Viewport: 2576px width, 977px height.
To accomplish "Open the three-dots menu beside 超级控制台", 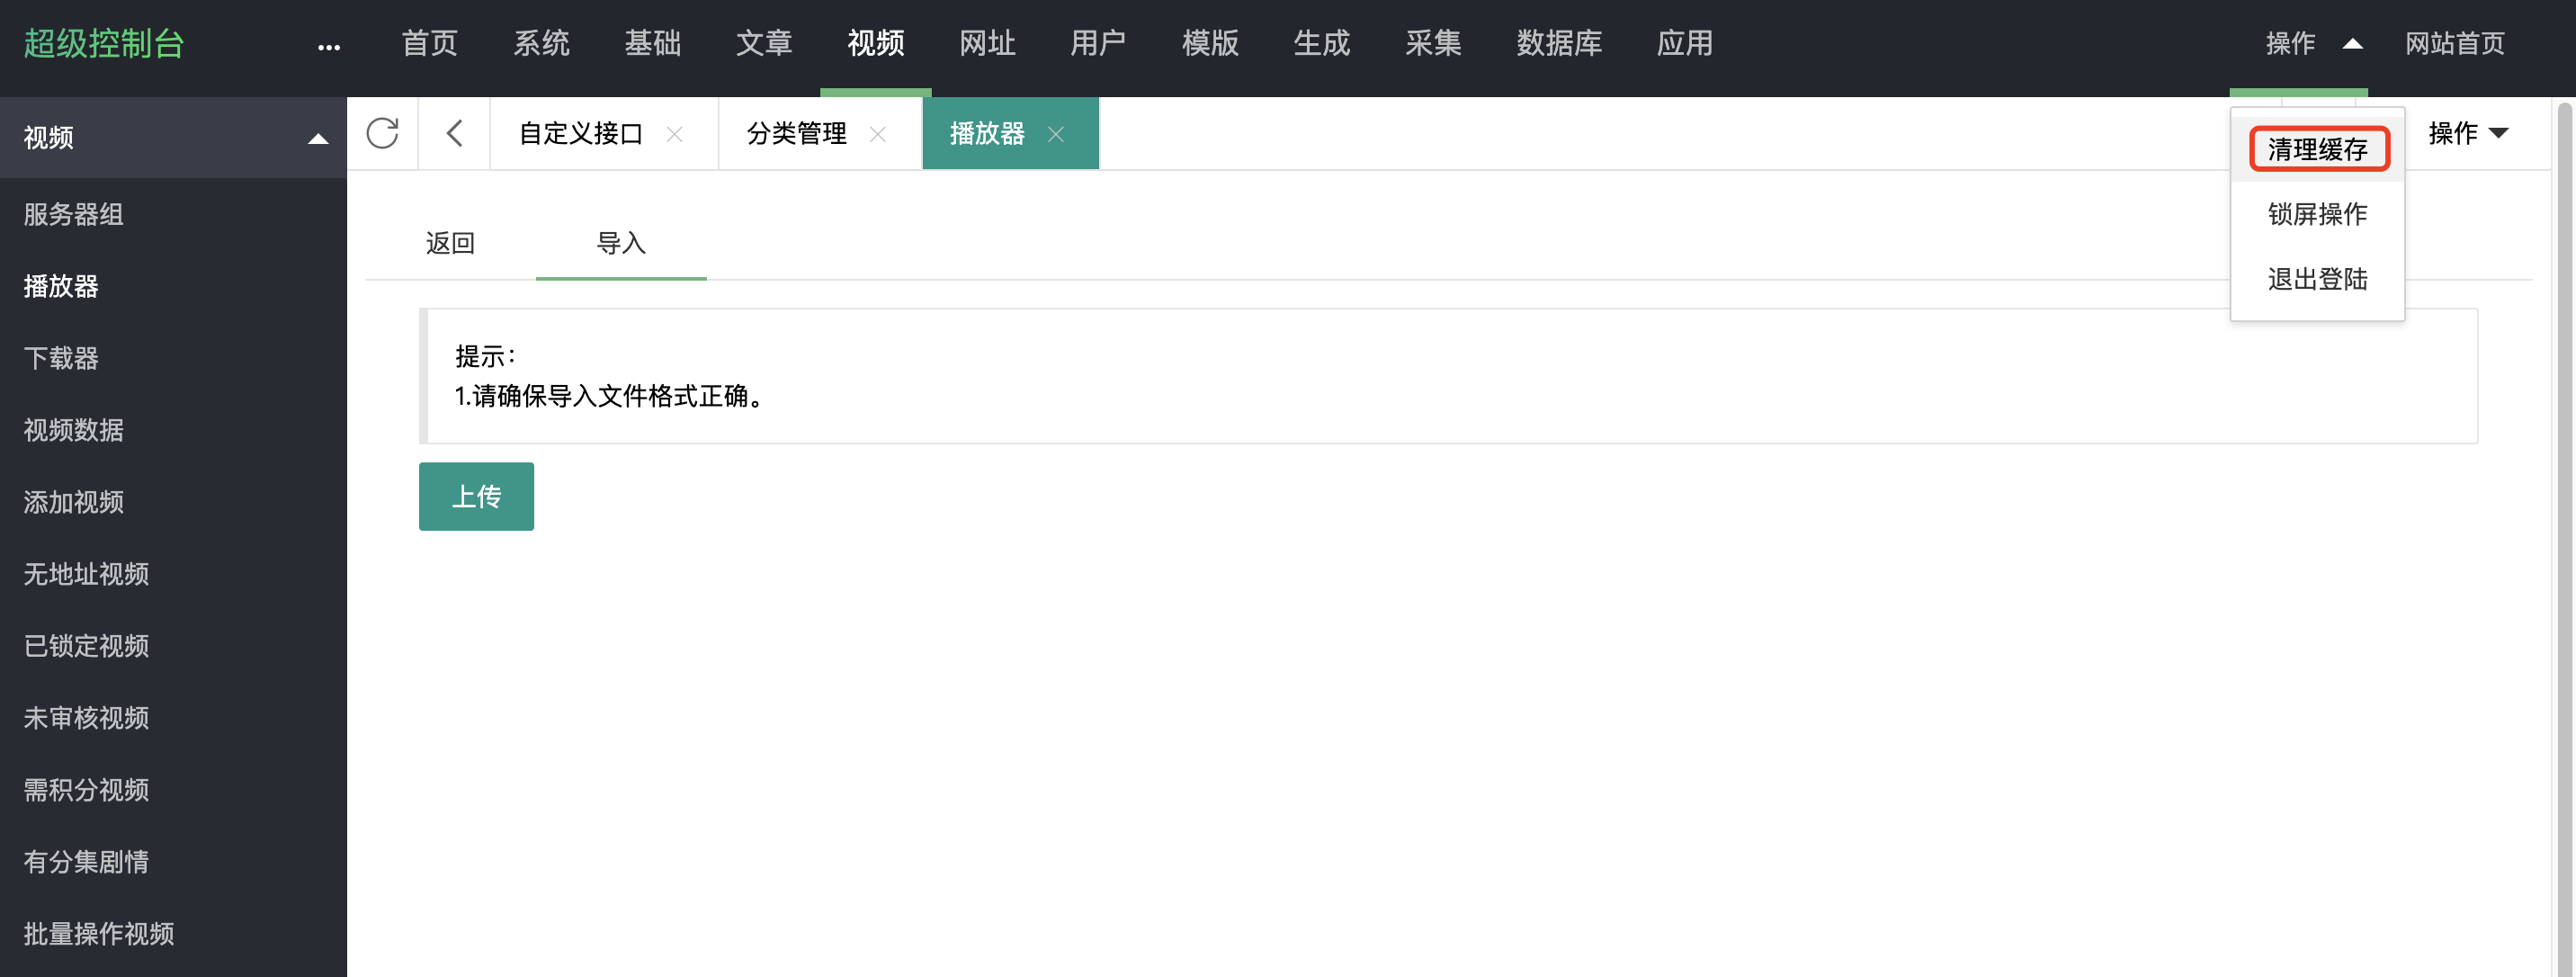I will [x=329, y=47].
